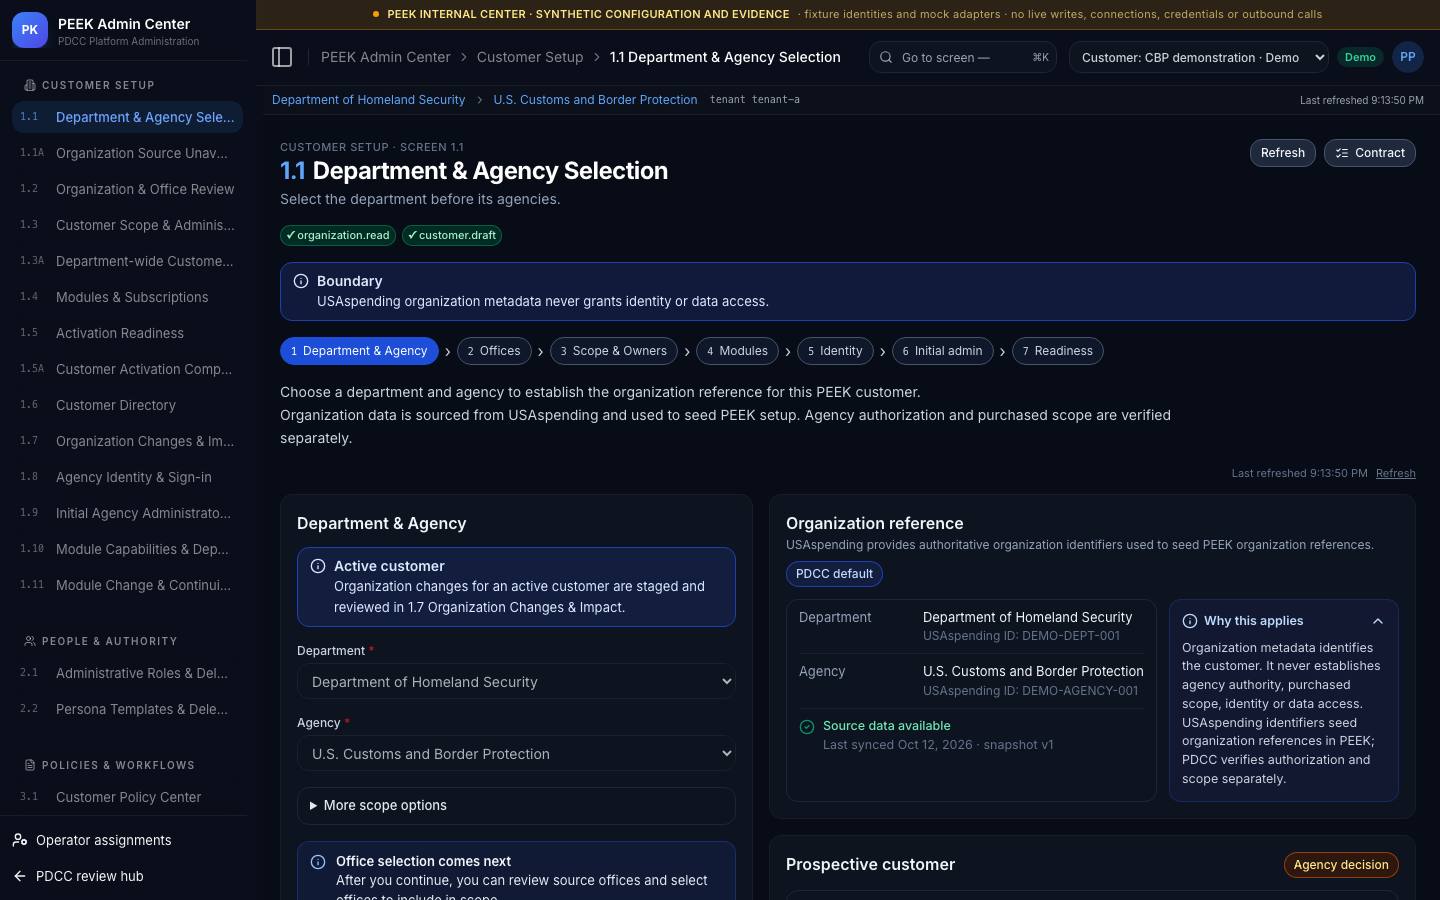
Task: Click the Boundary info icon
Action: (x=301, y=281)
